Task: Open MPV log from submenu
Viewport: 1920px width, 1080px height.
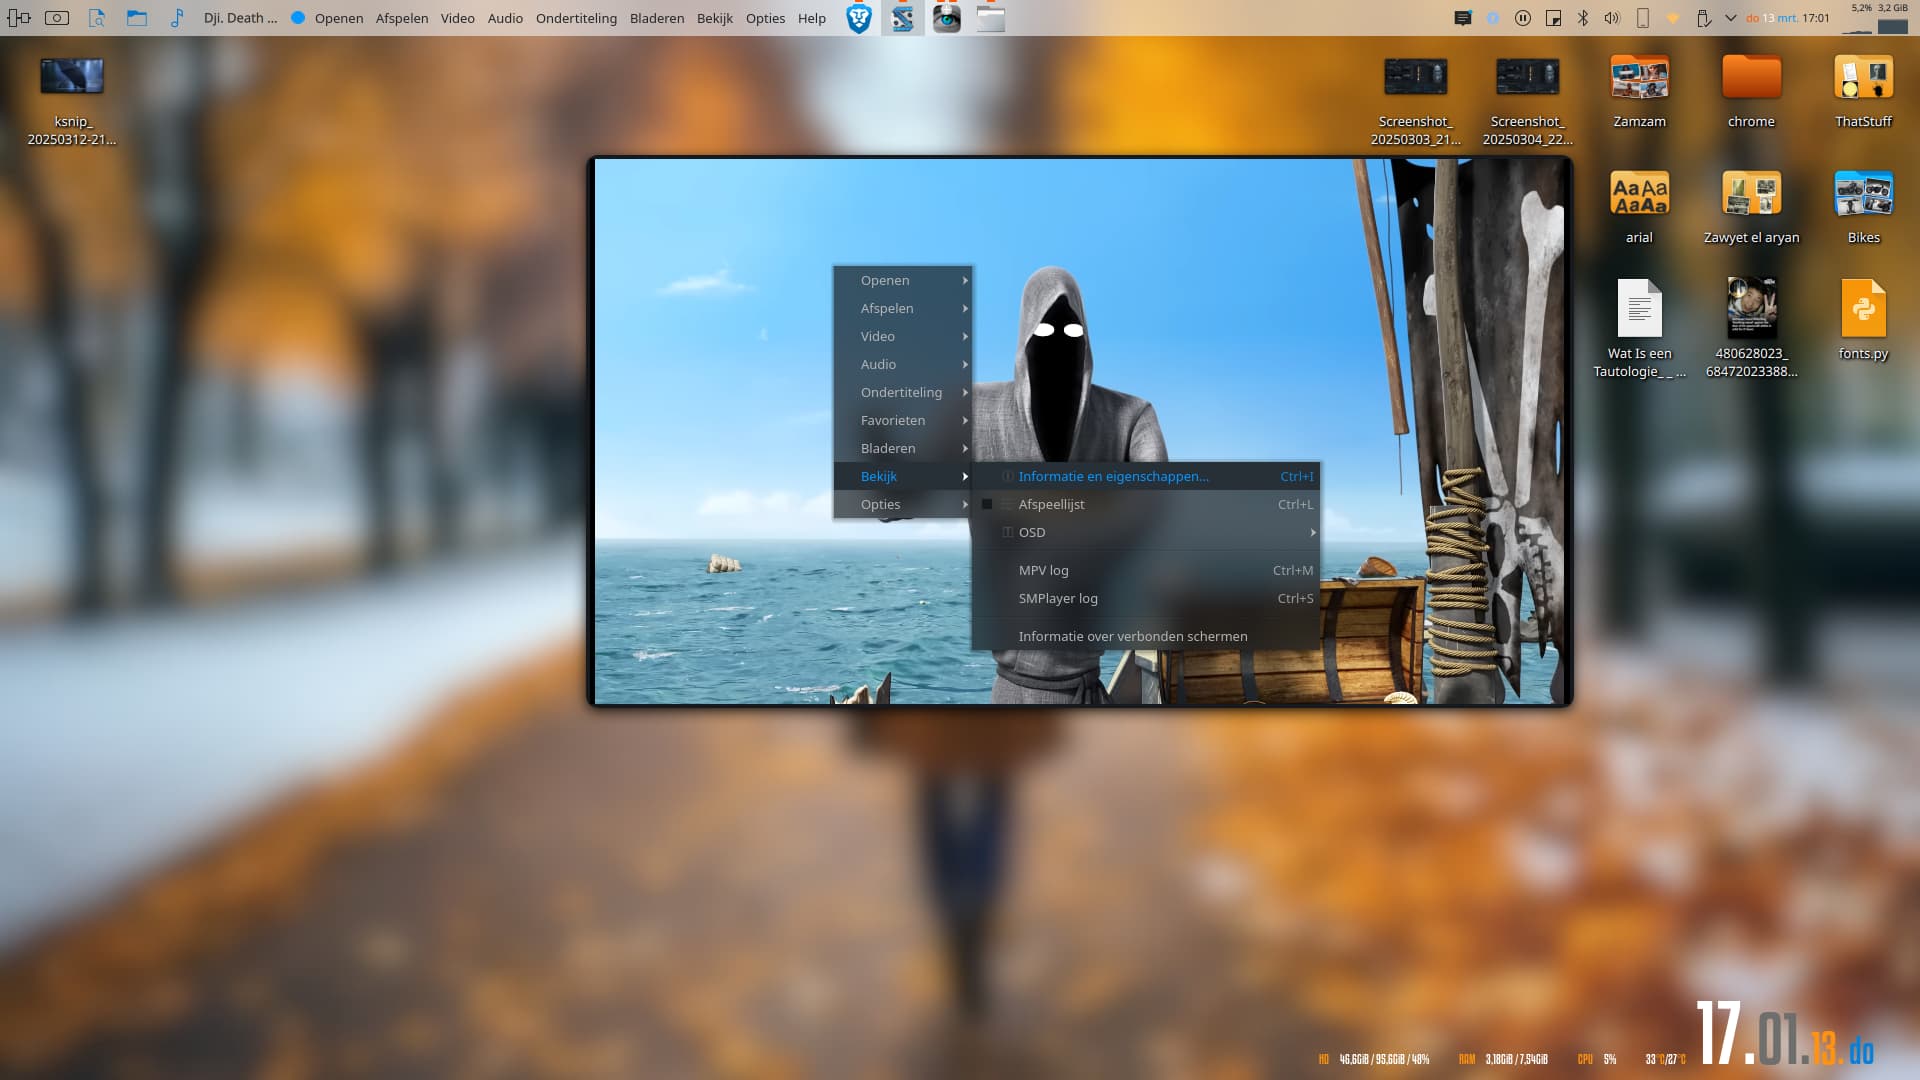Action: pos(1146,570)
